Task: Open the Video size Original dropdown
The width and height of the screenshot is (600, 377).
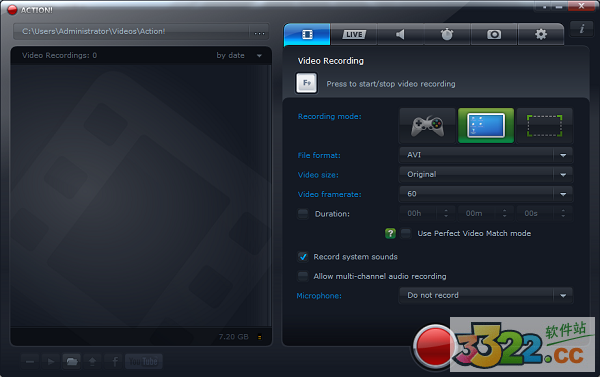Action: pos(486,175)
